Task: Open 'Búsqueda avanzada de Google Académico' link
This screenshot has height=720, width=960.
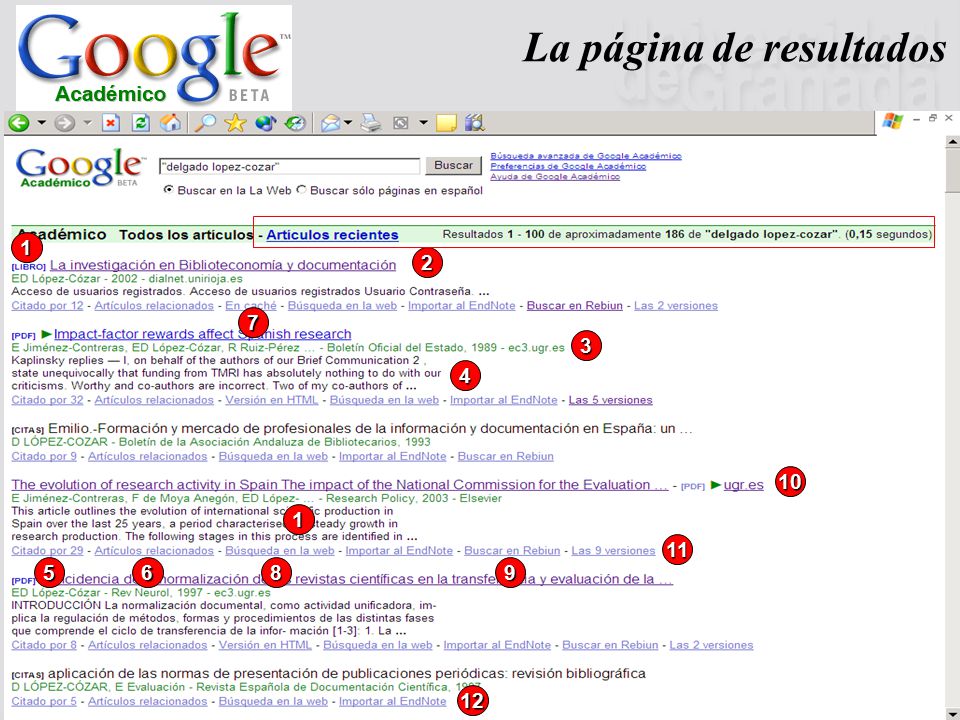Action: click(586, 156)
